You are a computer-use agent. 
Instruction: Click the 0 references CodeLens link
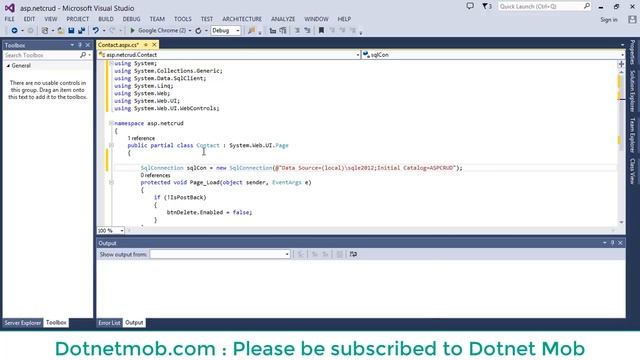pyautogui.click(x=156, y=176)
